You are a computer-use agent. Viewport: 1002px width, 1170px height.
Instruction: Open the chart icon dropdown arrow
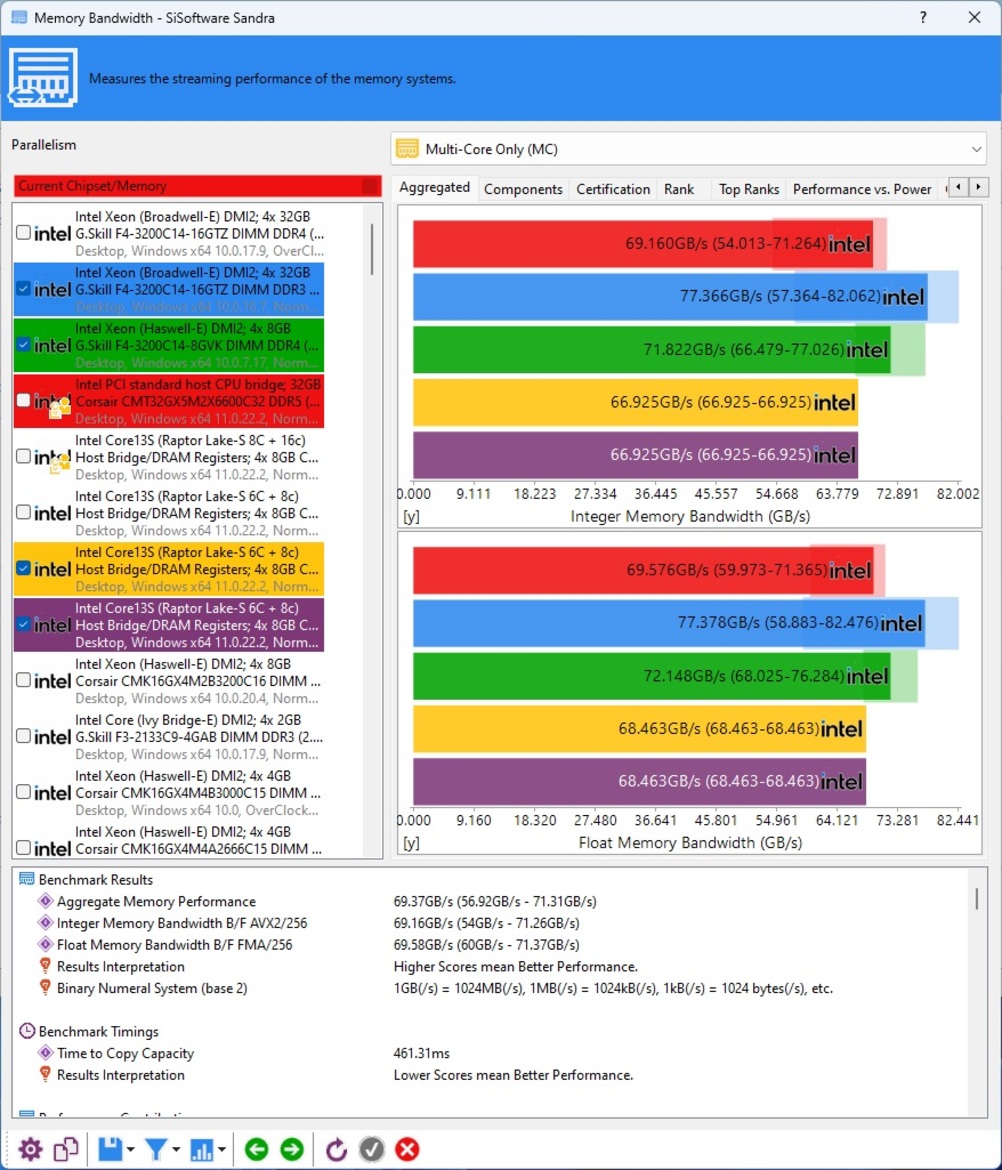pyautogui.click(x=222, y=1150)
